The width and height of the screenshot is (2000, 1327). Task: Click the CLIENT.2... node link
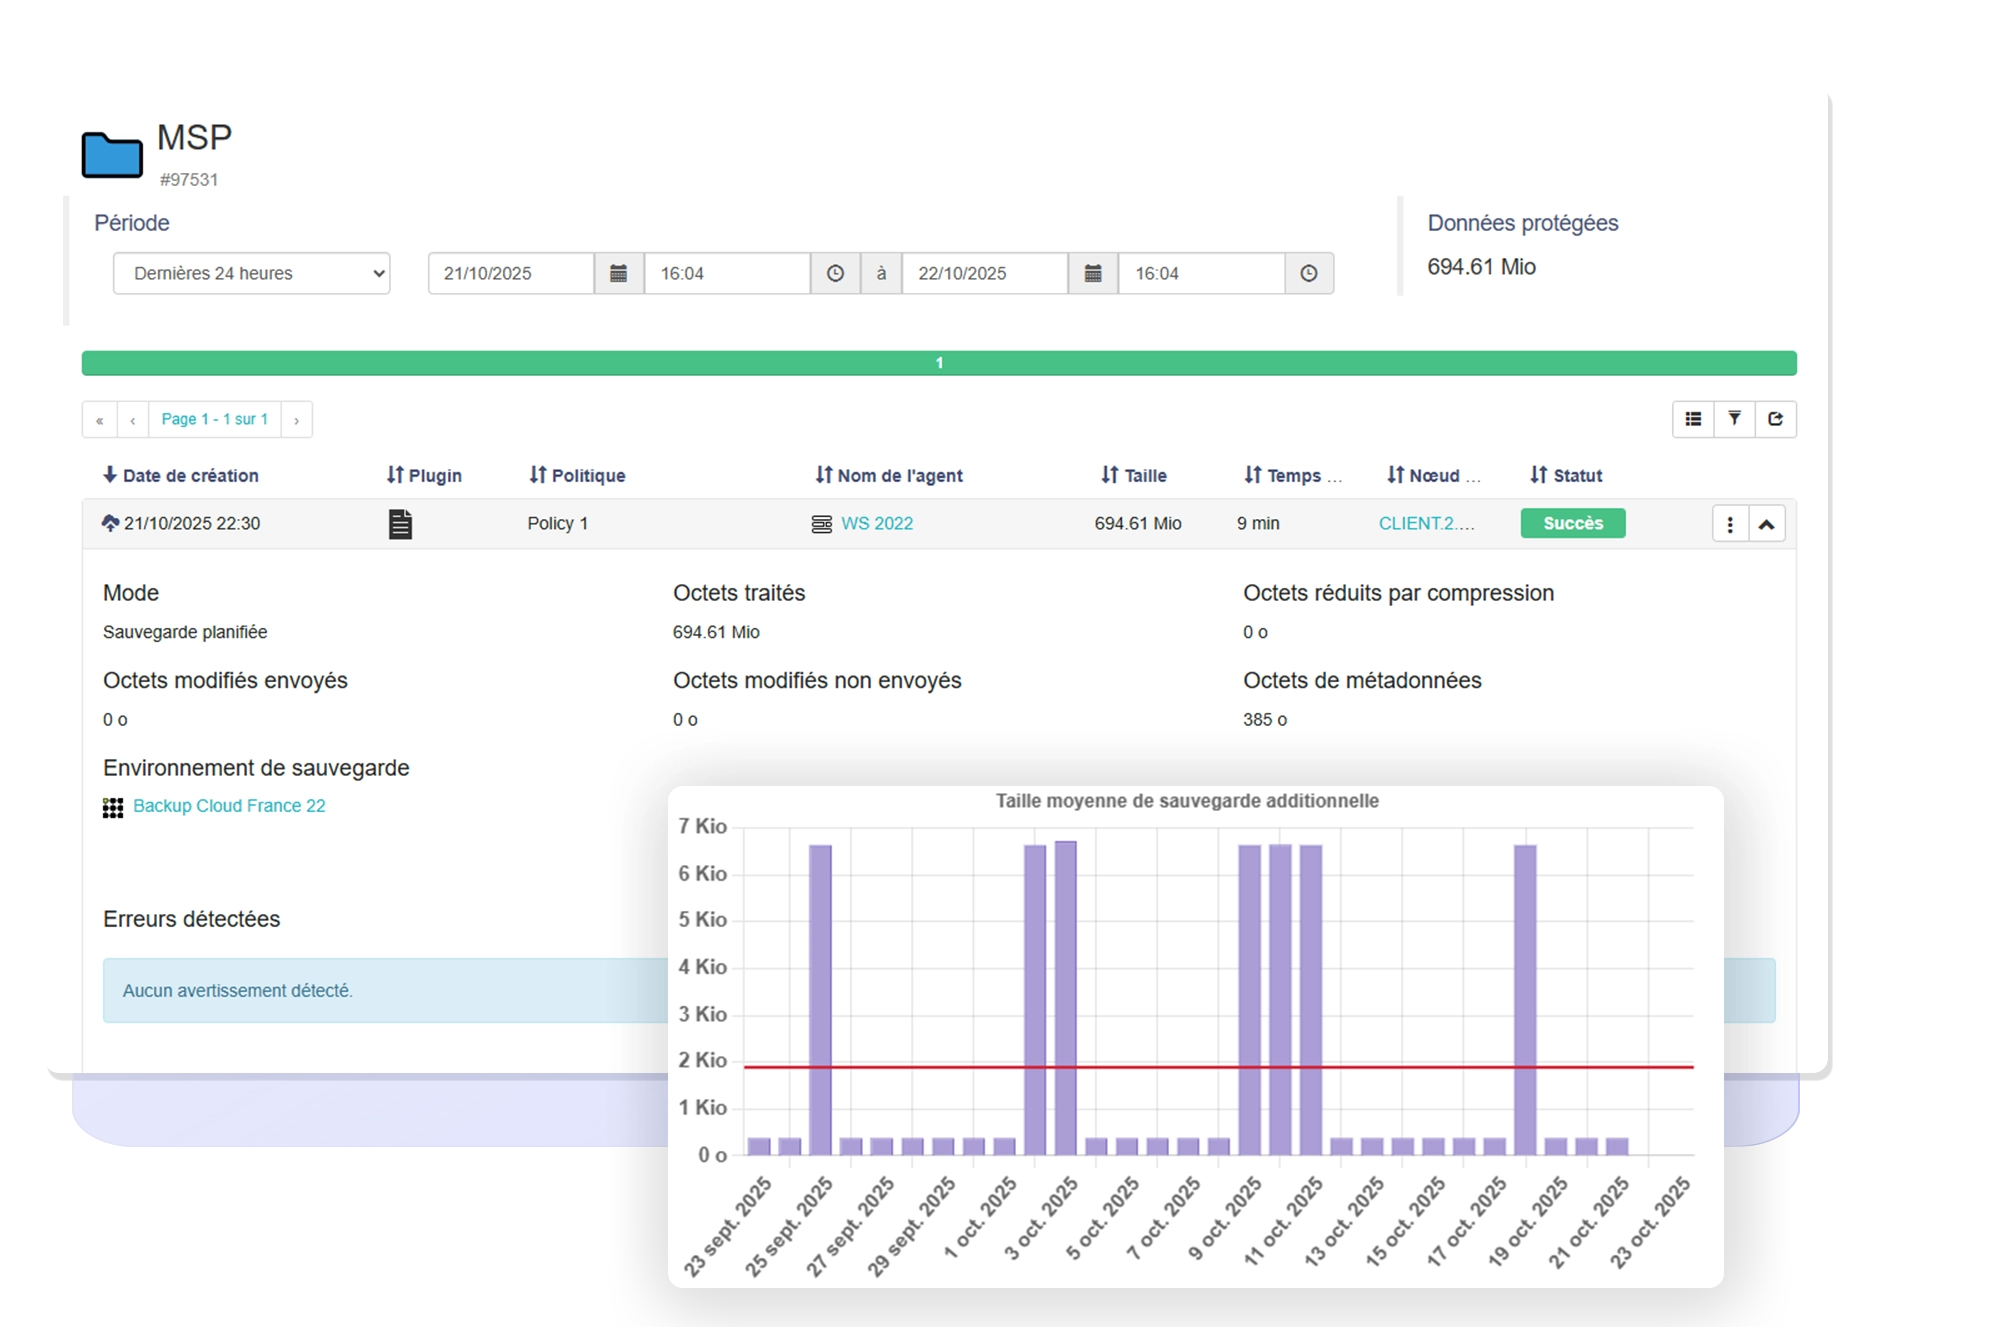click(1426, 523)
